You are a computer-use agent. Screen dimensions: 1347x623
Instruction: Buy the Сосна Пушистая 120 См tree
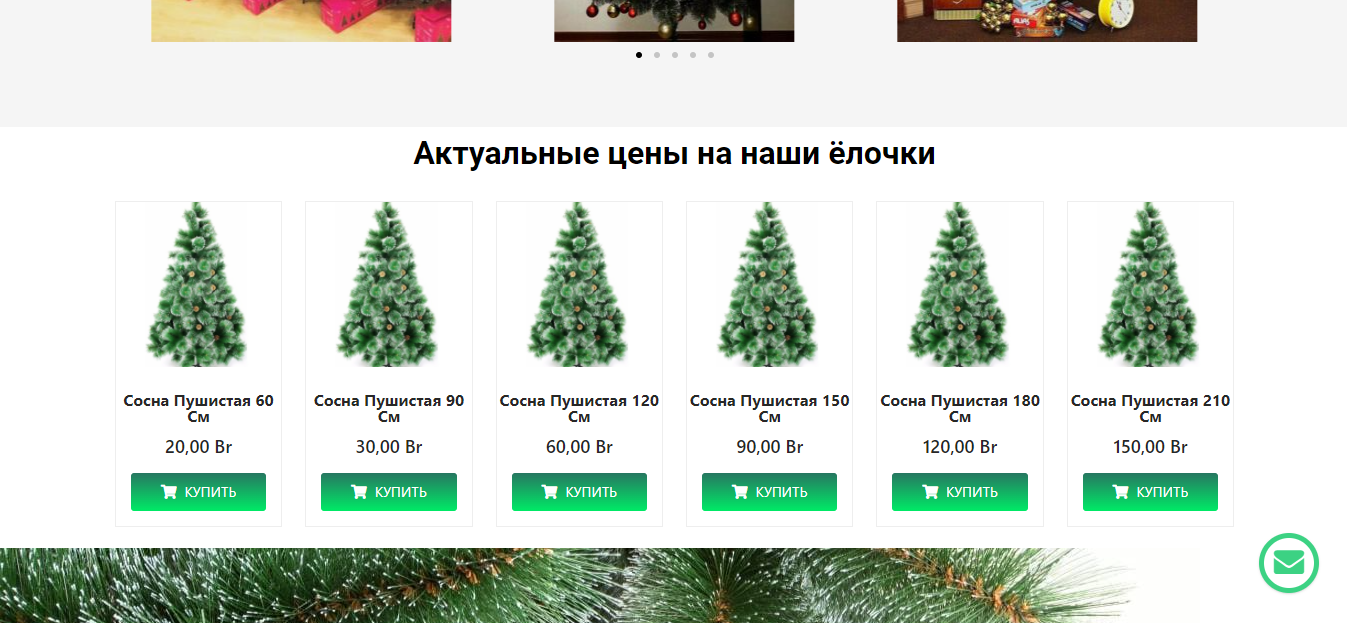tap(579, 492)
